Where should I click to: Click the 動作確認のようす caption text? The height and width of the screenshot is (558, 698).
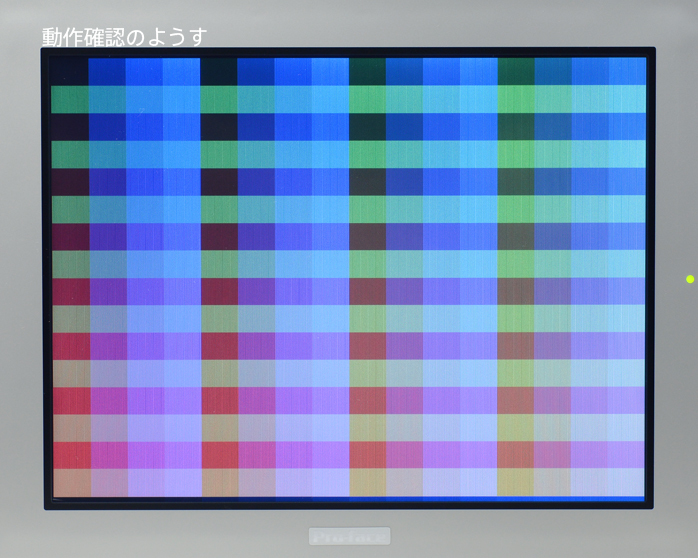point(124,37)
